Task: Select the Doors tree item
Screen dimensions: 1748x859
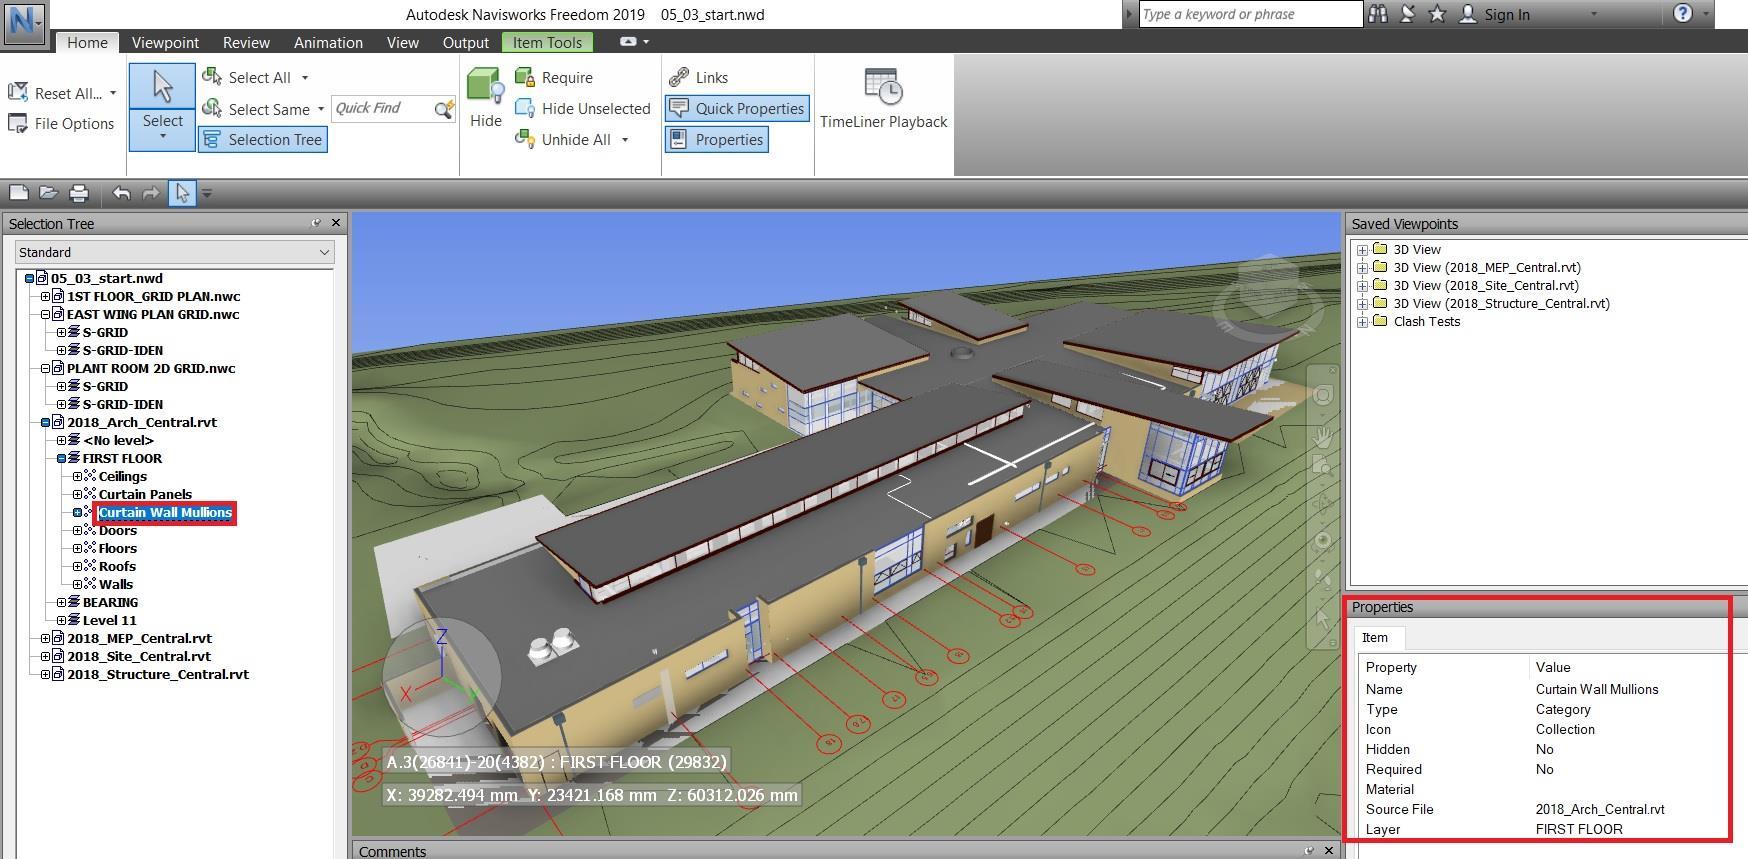Action: (x=118, y=530)
